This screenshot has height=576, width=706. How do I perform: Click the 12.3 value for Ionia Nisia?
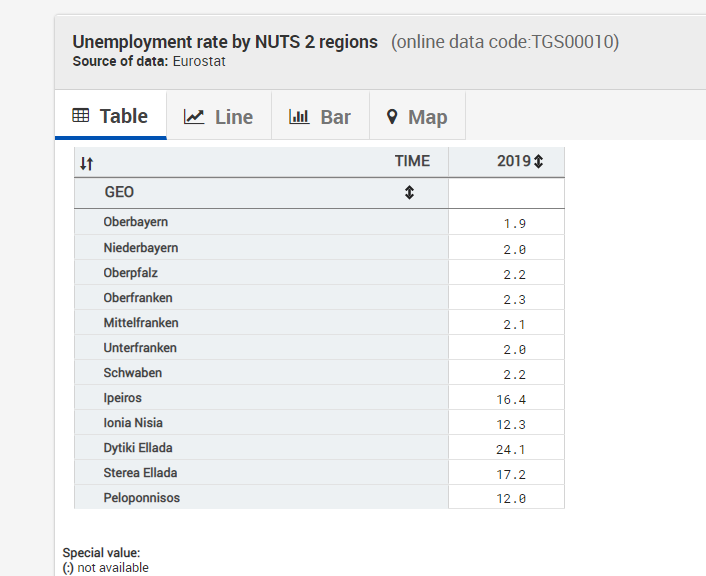pyautogui.click(x=511, y=425)
